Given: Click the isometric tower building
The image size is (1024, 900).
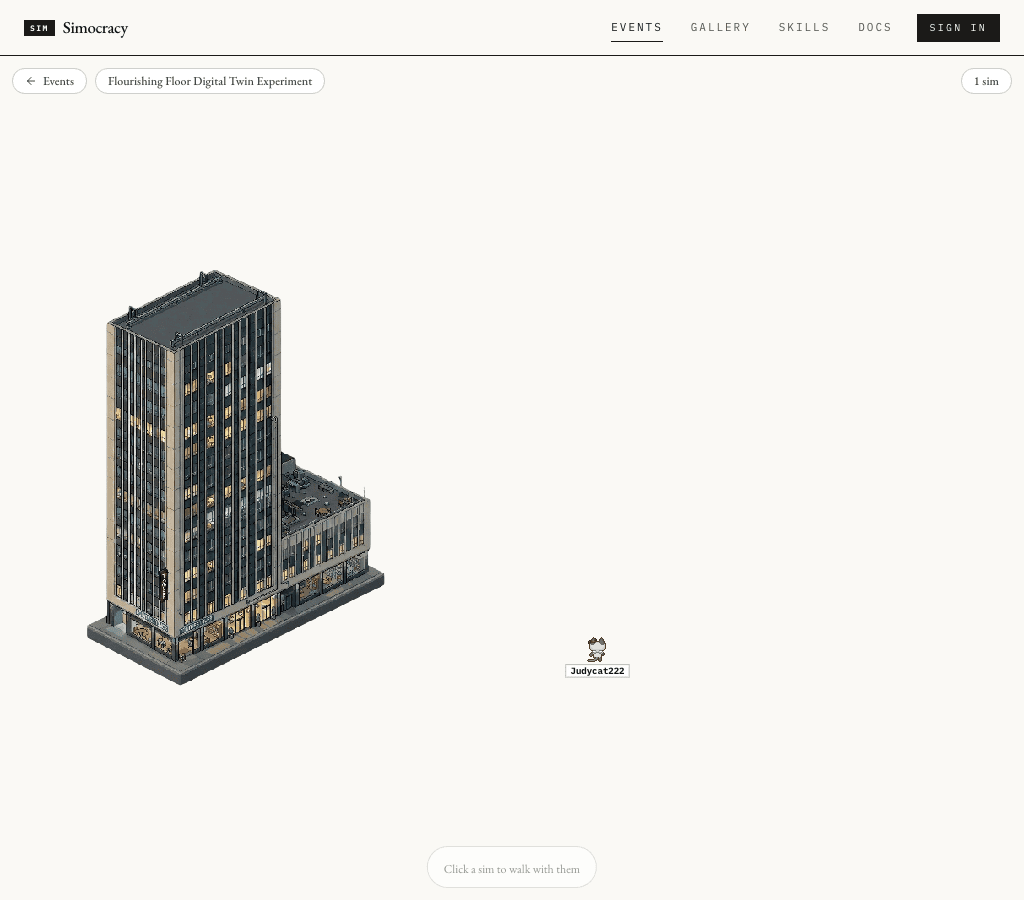Looking at the screenshot, I should click(x=235, y=477).
